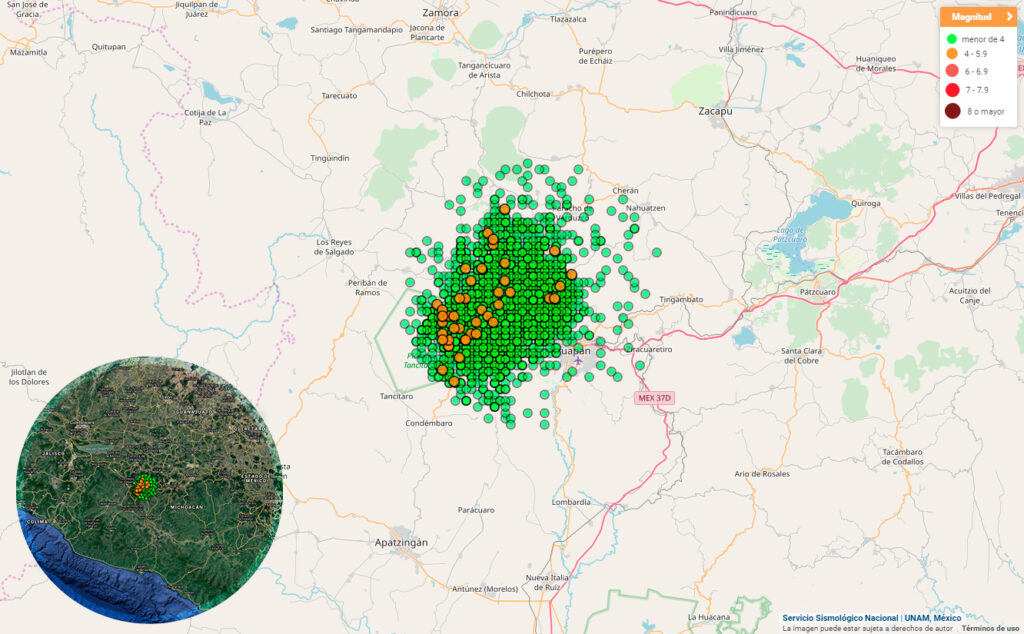The image size is (1024, 634).
Task: Click the Magnitud legend header
Action: 970,17
